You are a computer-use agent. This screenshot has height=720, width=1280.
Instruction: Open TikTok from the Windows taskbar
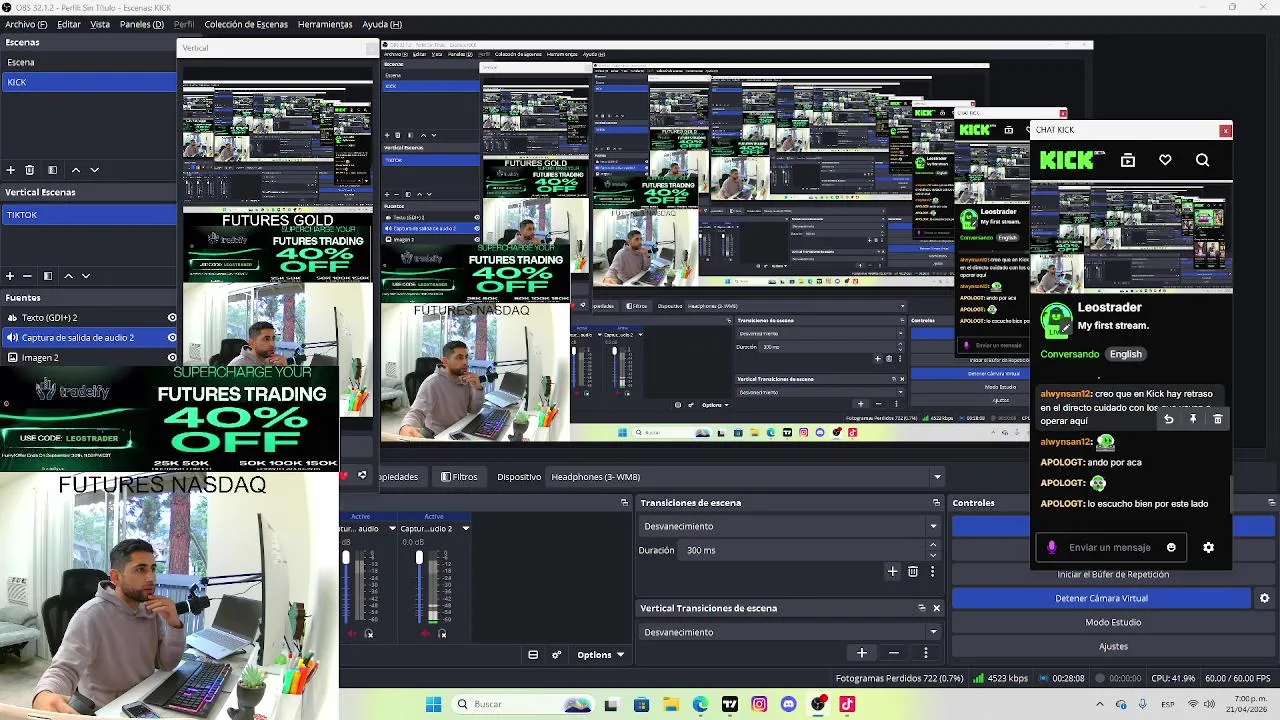click(x=847, y=704)
